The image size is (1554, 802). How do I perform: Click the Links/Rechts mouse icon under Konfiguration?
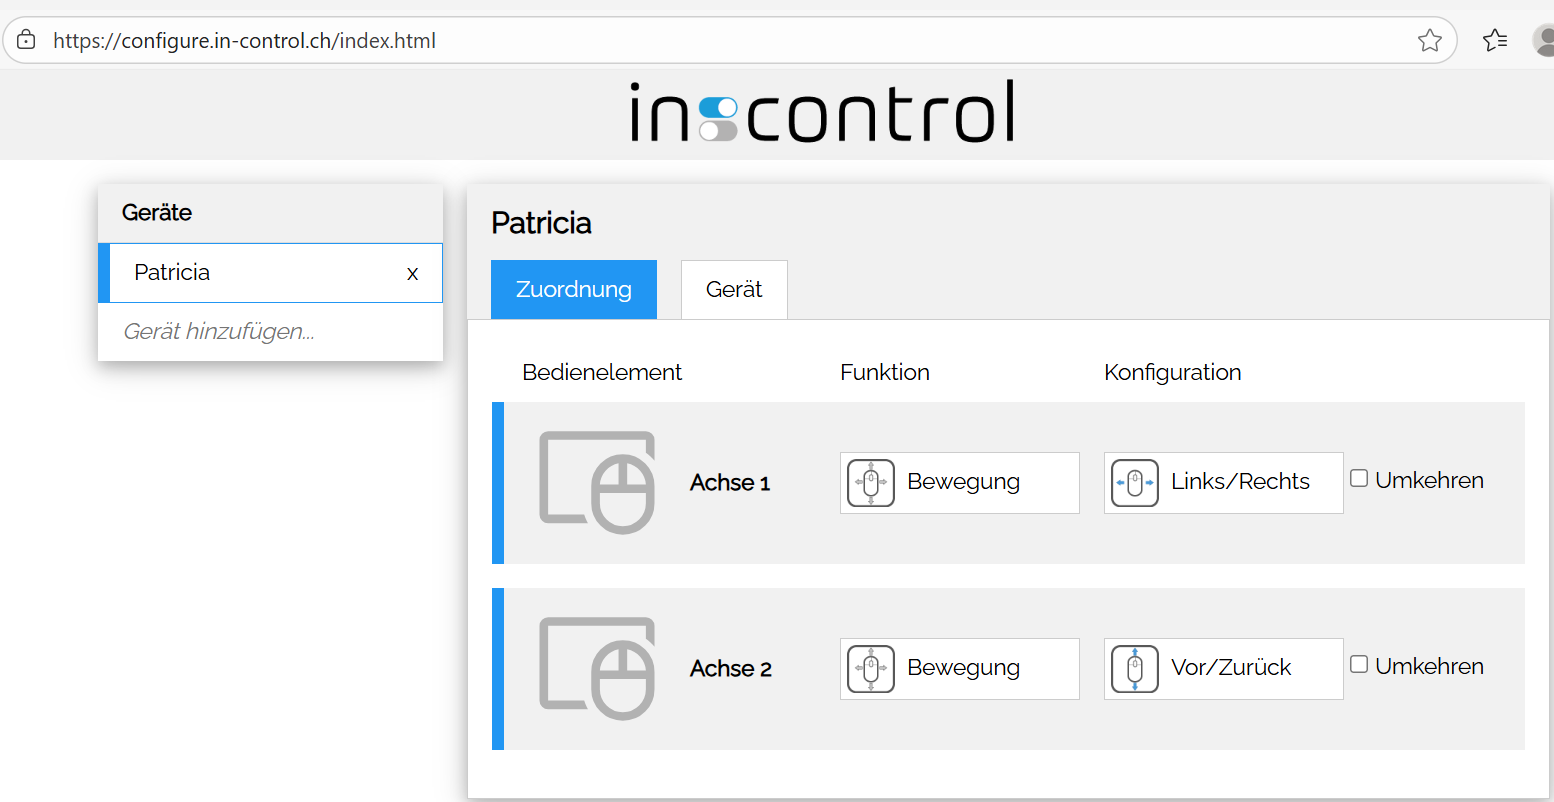coord(1134,483)
